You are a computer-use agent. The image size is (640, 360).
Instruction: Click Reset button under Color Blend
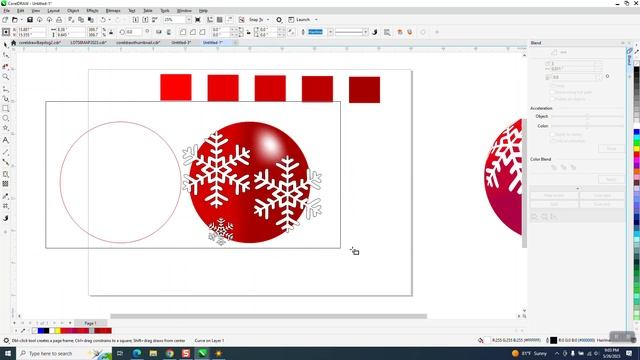tap(611, 179)
